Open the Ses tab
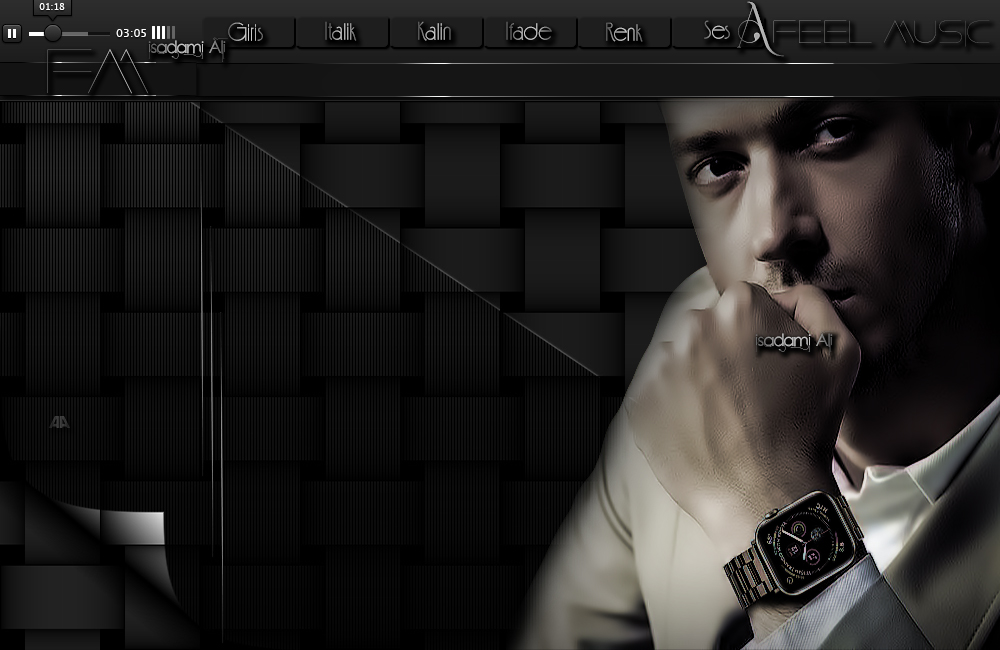Viewport: 1000px width, 650px height. [714, 32]
